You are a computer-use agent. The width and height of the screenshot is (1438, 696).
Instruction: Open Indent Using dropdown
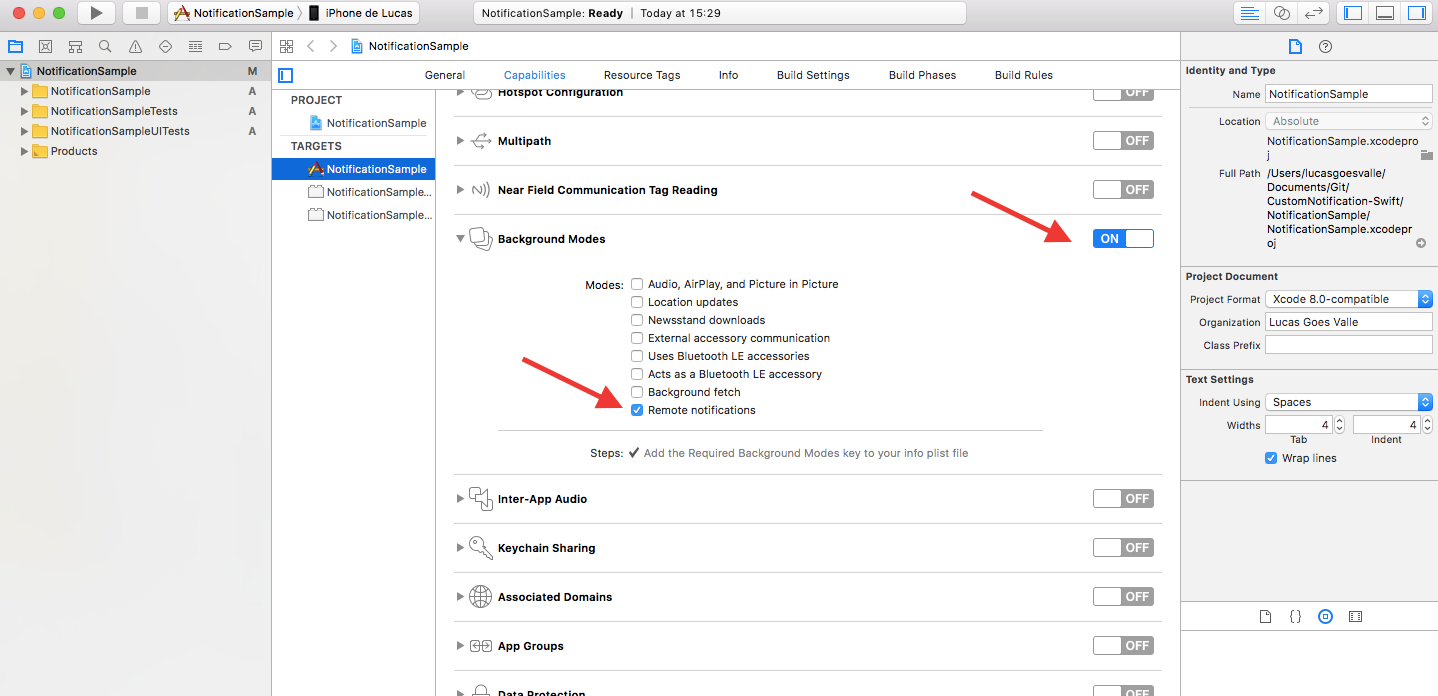click(x=1349, y=402)
